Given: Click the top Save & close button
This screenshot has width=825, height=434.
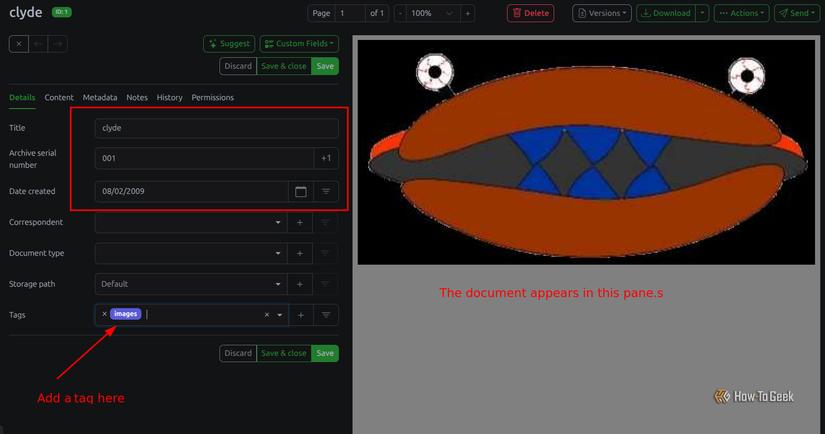Looking at the screenshot, I should pyautogui.click(x=284, y=66).
